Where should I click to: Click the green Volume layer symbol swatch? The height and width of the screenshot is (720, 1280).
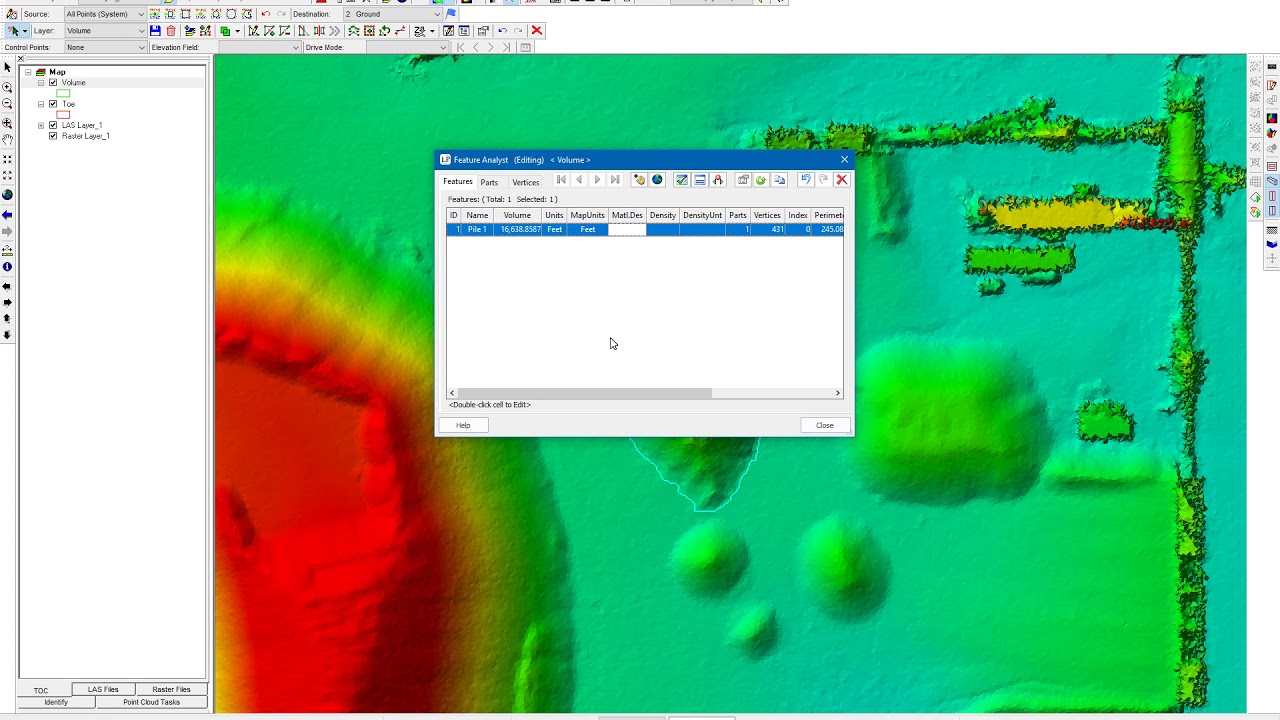63,94
